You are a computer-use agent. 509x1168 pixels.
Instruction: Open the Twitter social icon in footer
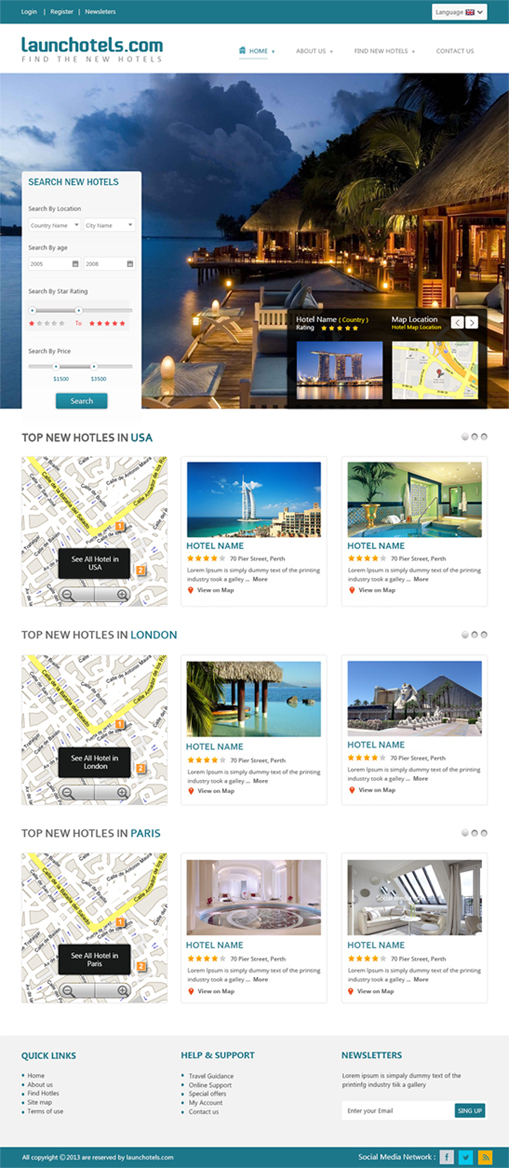coord(466,1157)
